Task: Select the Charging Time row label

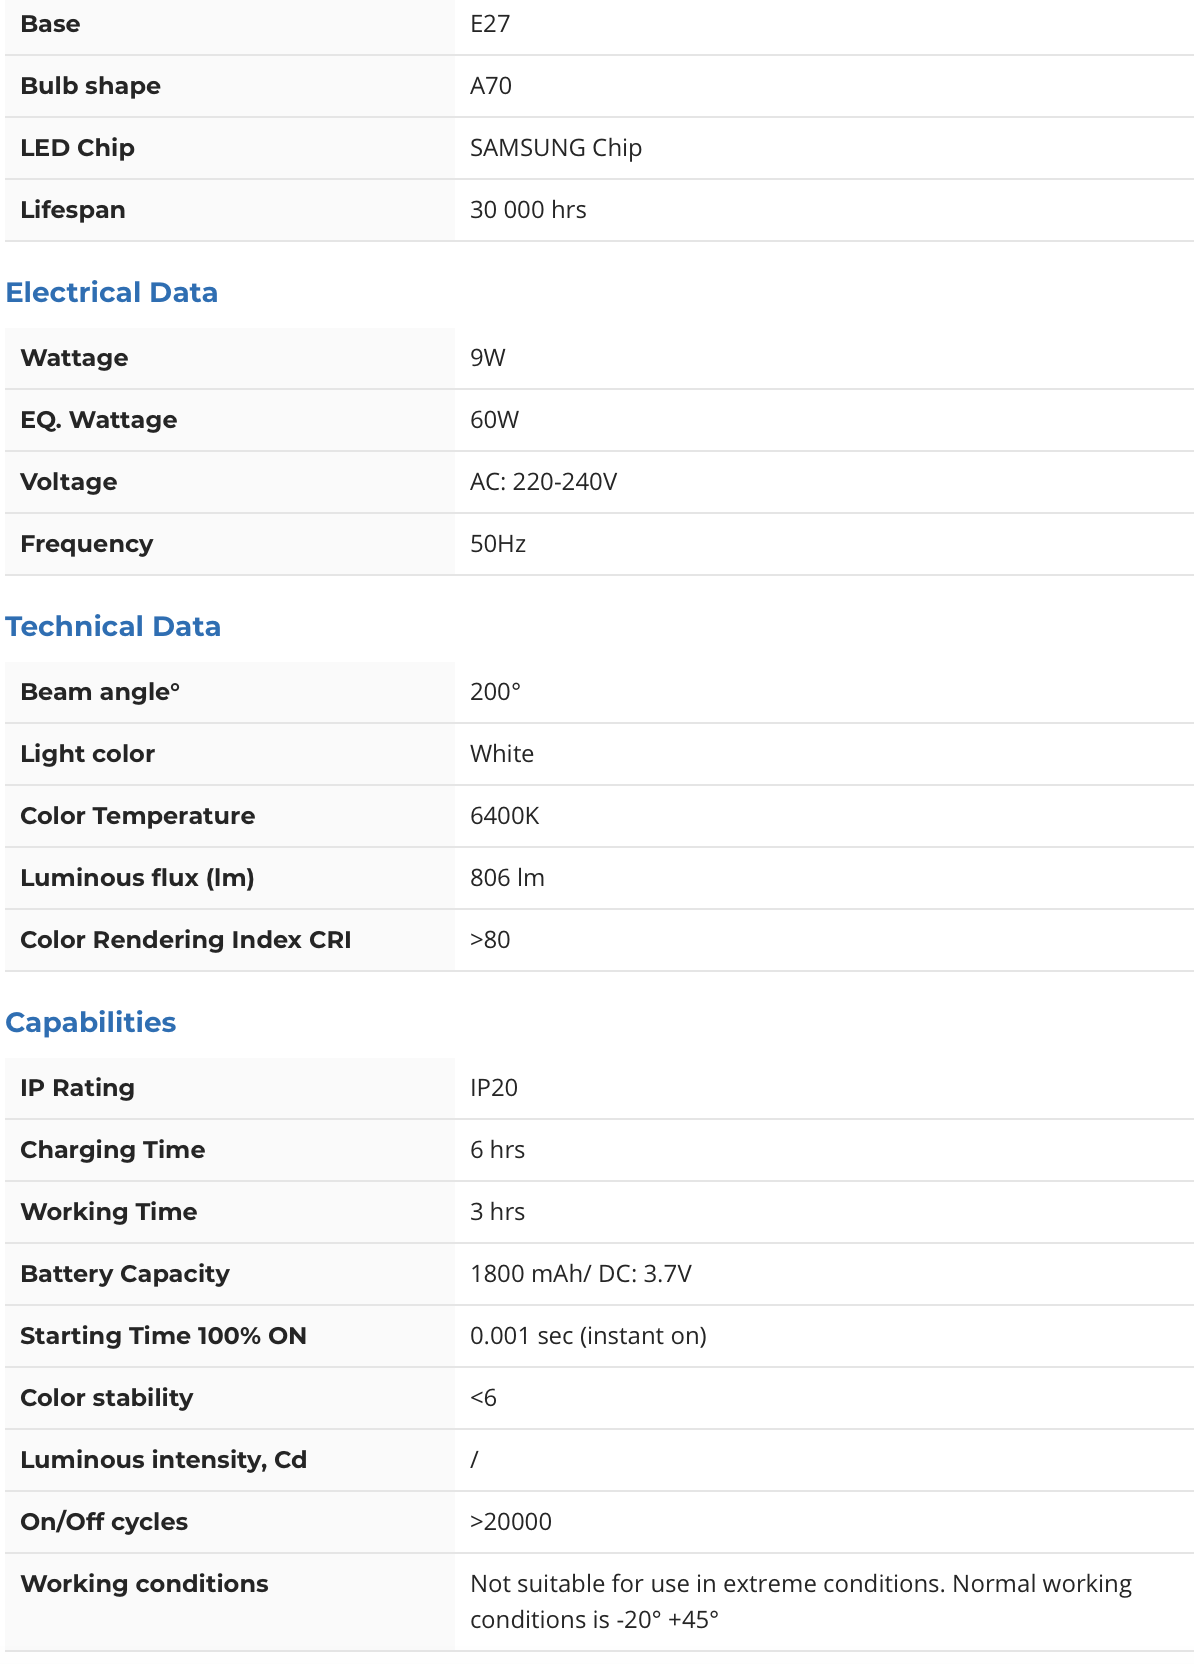Action: (113, 1150)
